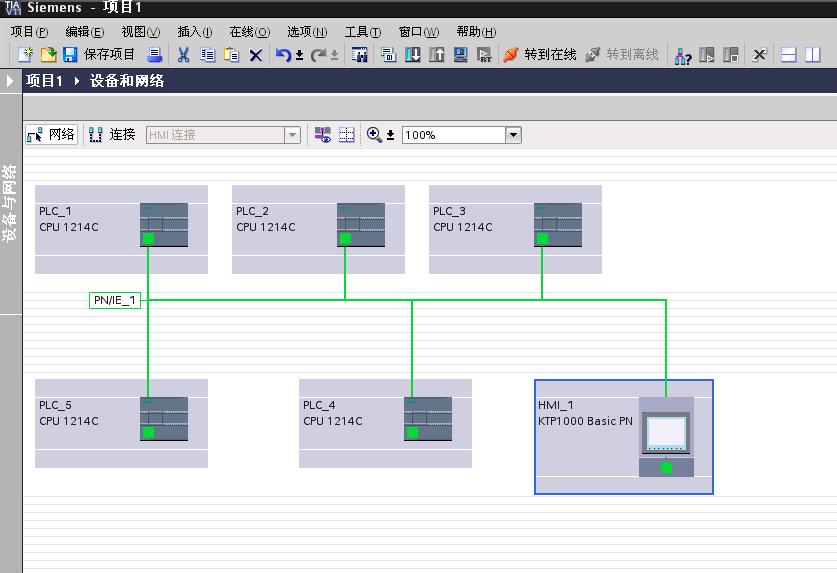837x573 pixels.
Task: Open the 设备与网络 side tab
Action: click(x=10, y=203)
